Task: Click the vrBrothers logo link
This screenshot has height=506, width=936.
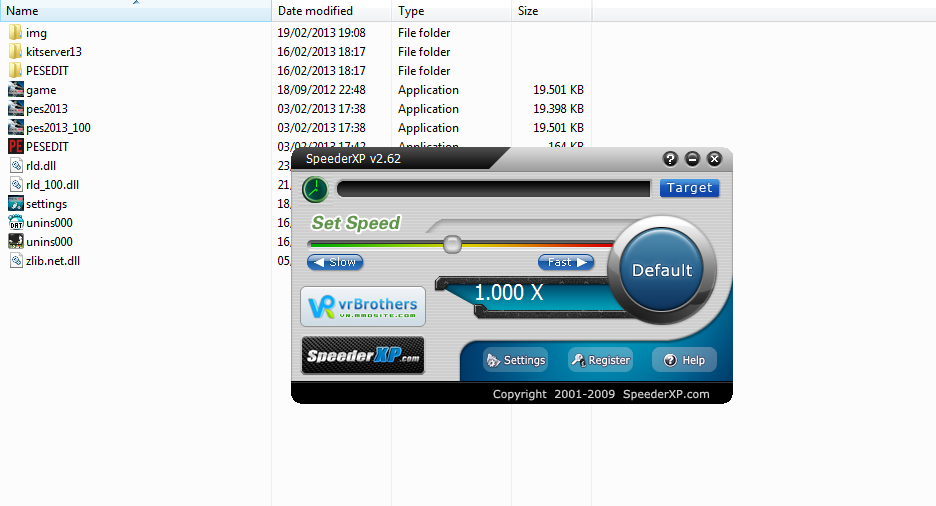Action: pos(363,307)
